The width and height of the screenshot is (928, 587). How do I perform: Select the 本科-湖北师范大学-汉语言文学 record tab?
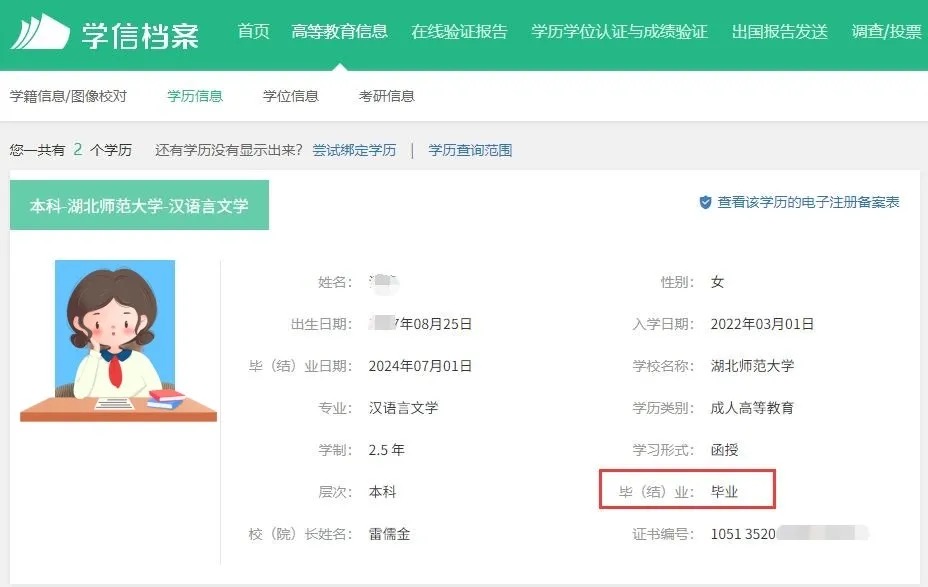139,205
